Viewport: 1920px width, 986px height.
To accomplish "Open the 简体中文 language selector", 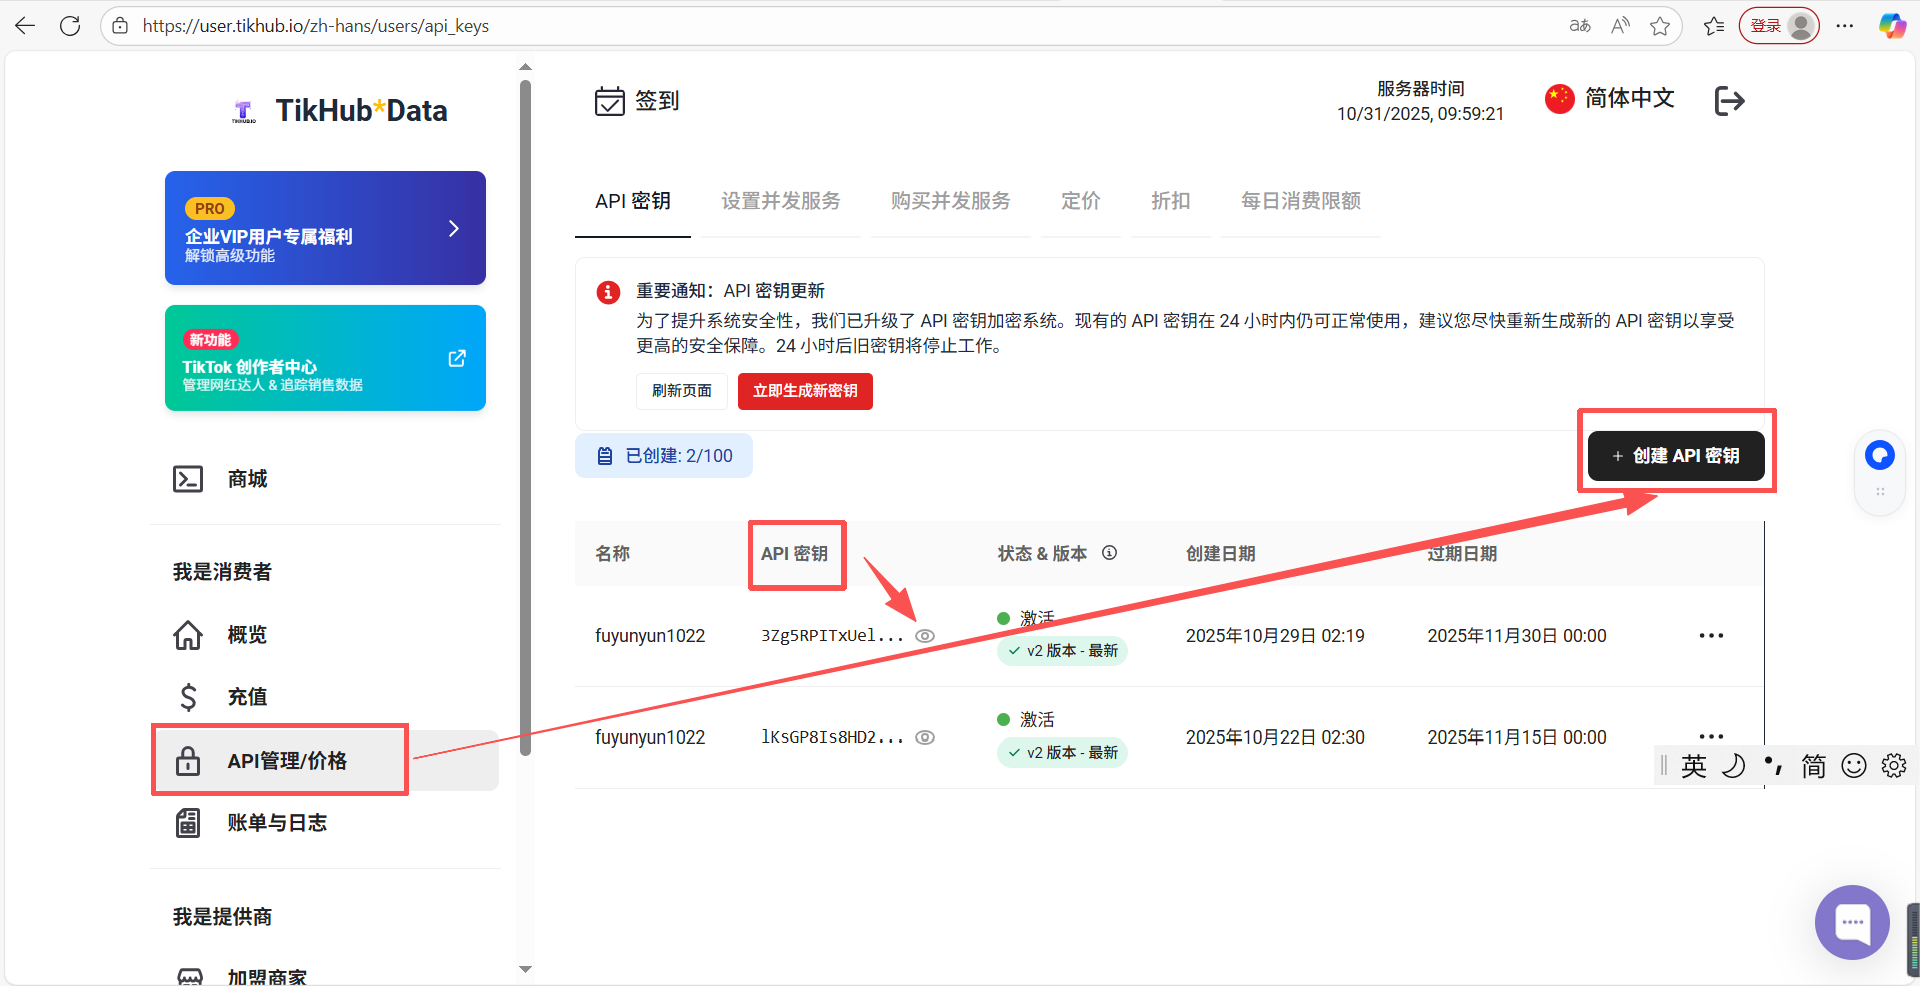I will 1610,99.
